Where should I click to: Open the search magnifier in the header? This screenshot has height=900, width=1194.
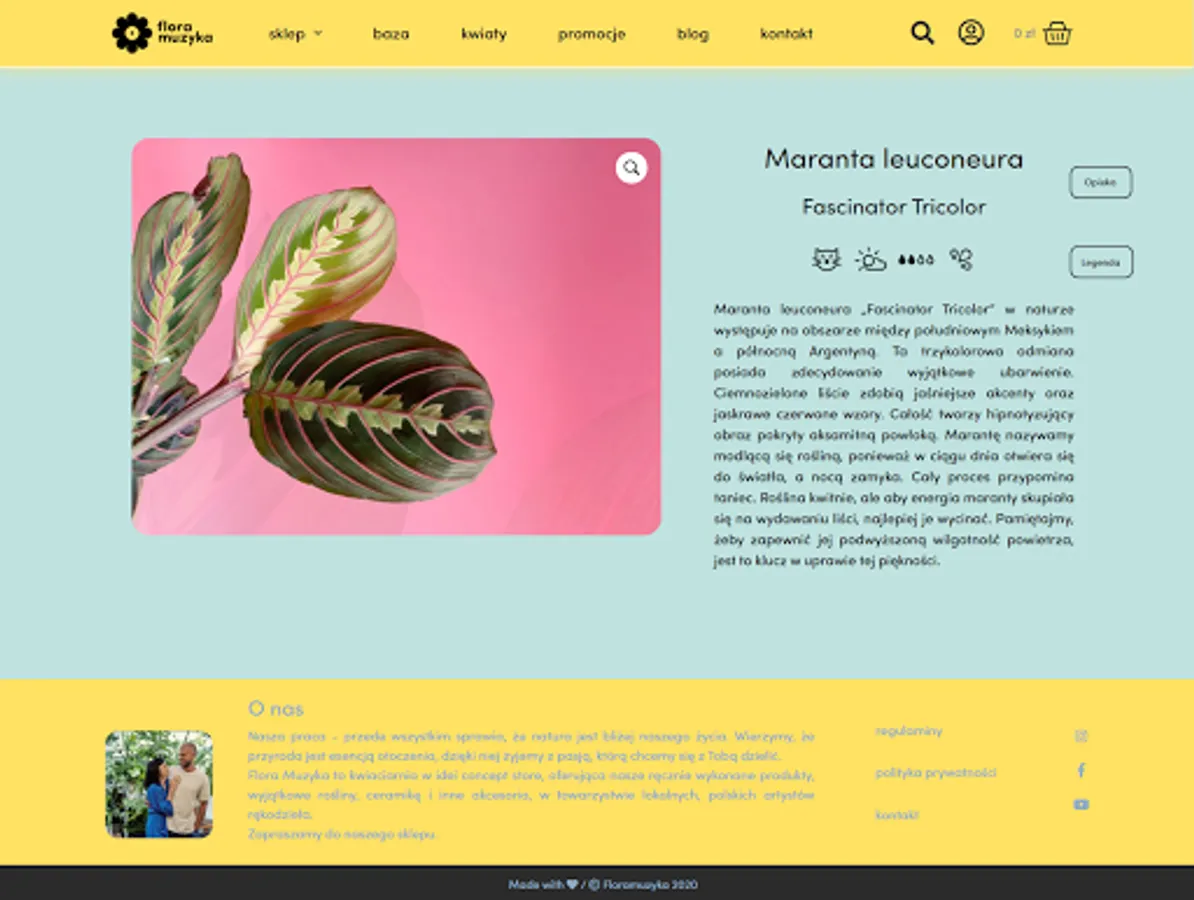(922, 33)
